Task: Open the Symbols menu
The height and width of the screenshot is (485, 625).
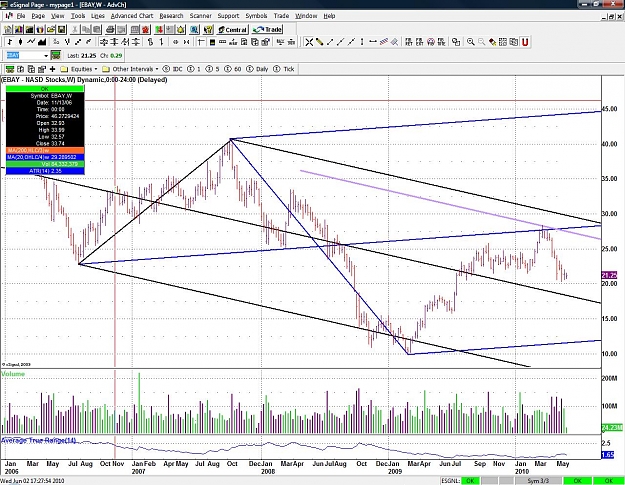Action: click(x=256, y=16)
